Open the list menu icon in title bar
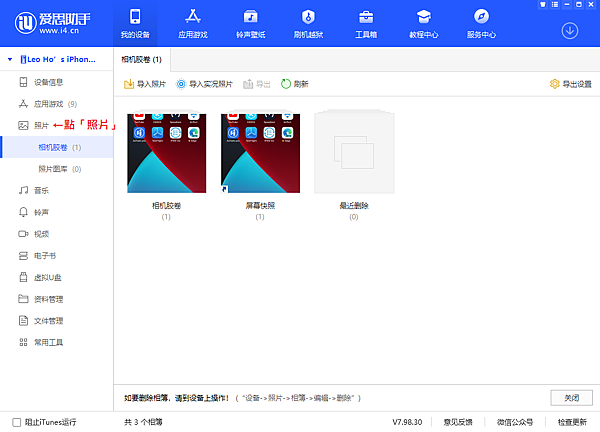This screenshot has width=600, height=432. pyautogui.click(x=555, y=5)
